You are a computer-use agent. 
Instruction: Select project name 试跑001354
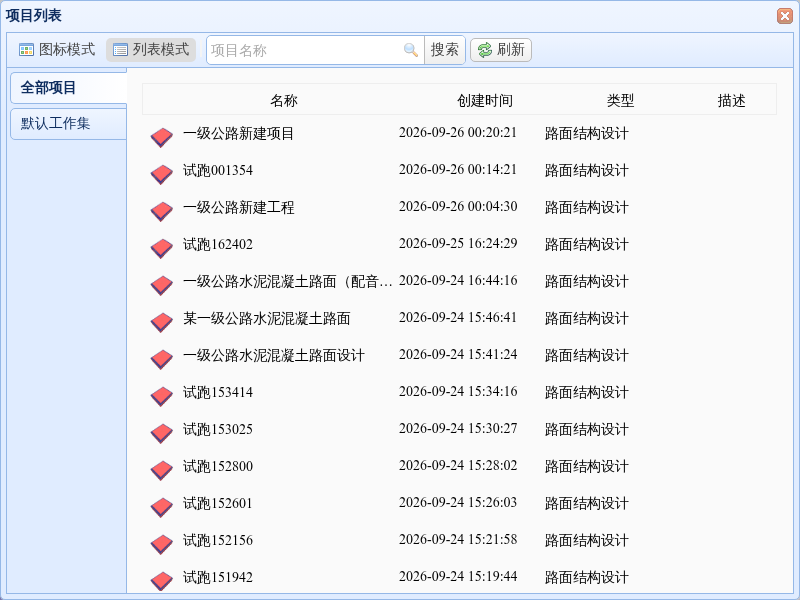218,170
